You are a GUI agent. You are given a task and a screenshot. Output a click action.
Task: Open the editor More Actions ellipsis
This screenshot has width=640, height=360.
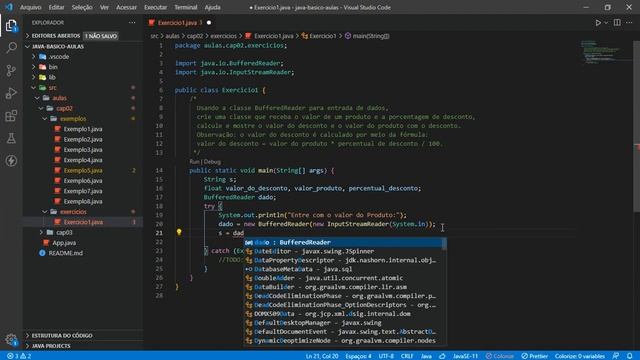click(629, 23)
